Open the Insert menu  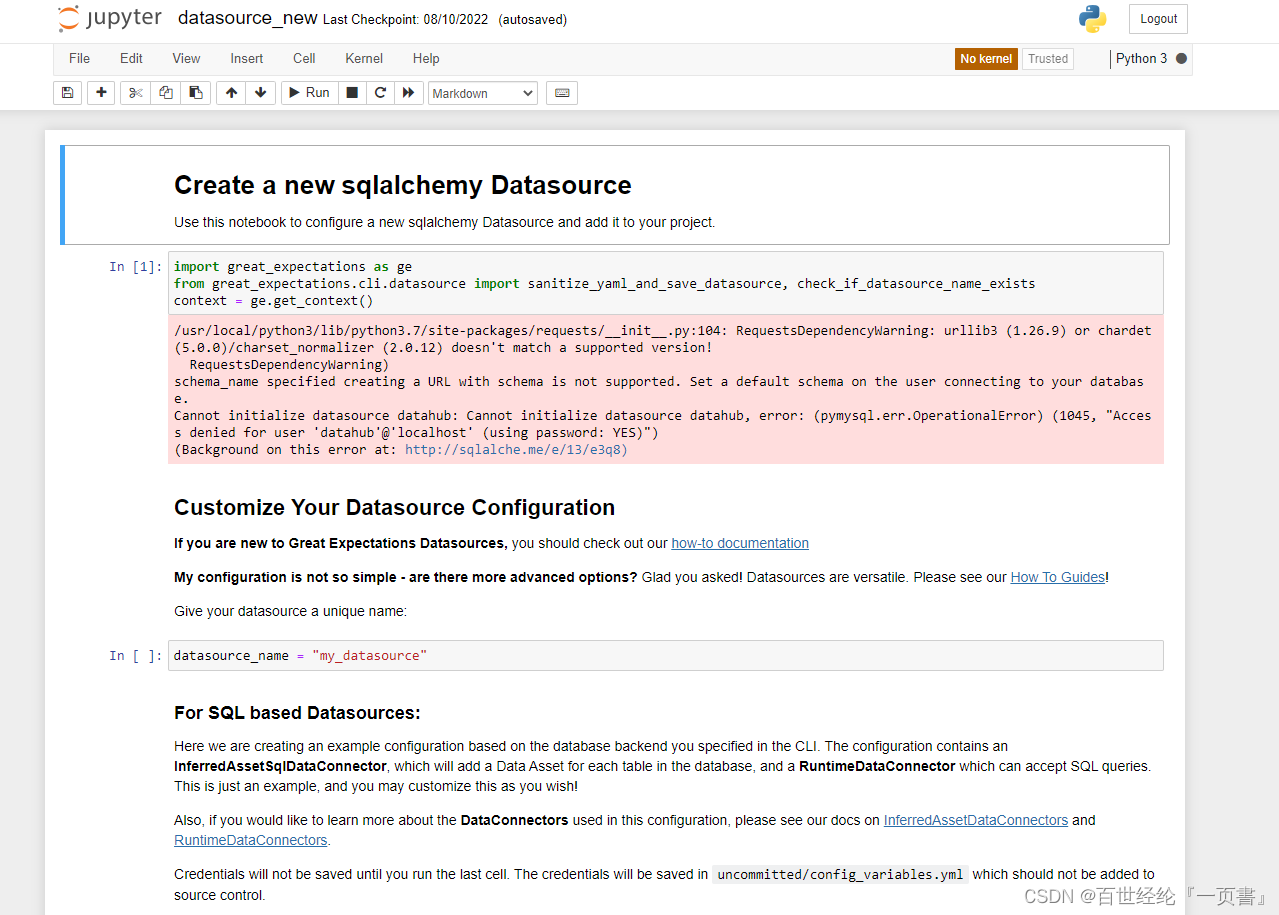coord(247,59)
